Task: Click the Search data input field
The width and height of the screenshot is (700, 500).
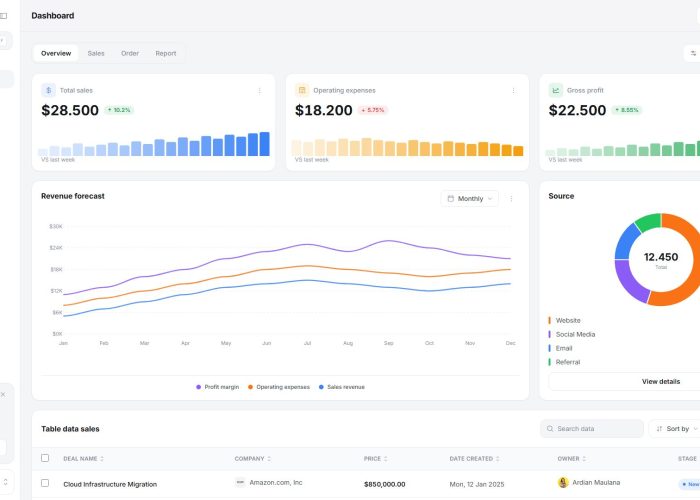Action: pos(592,429)
